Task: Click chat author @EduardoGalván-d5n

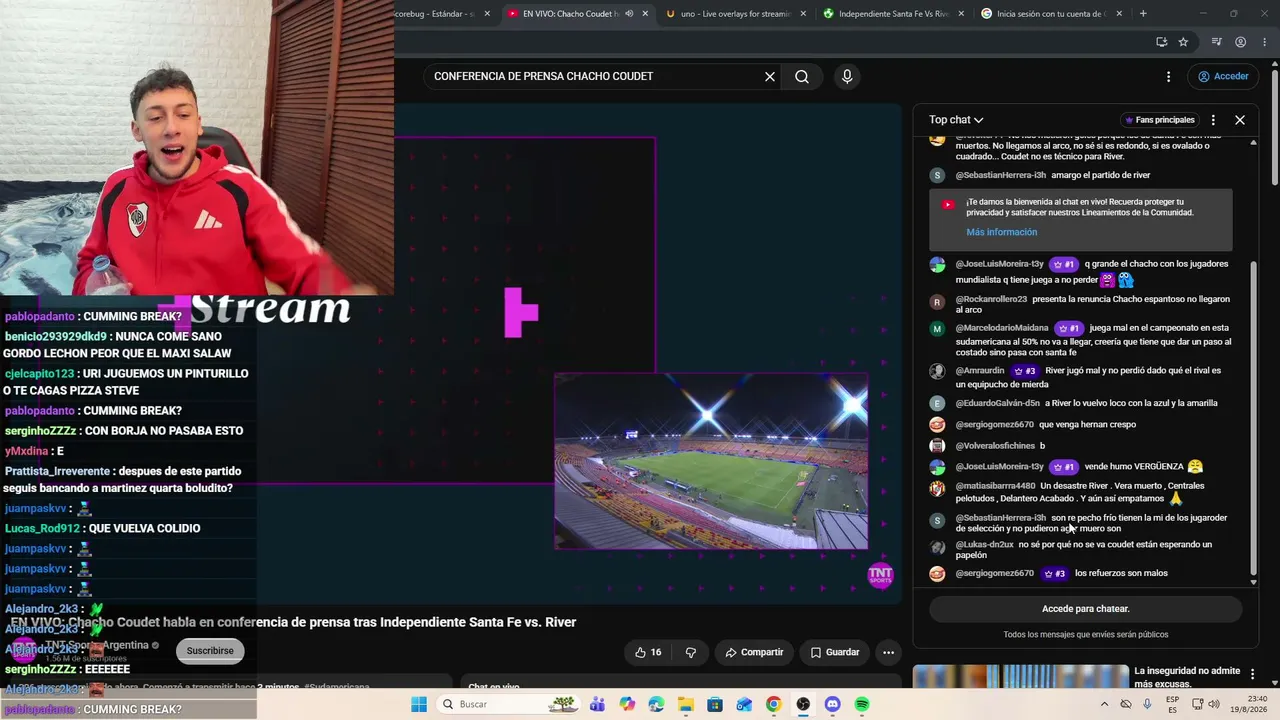Action: coord(998,403)
